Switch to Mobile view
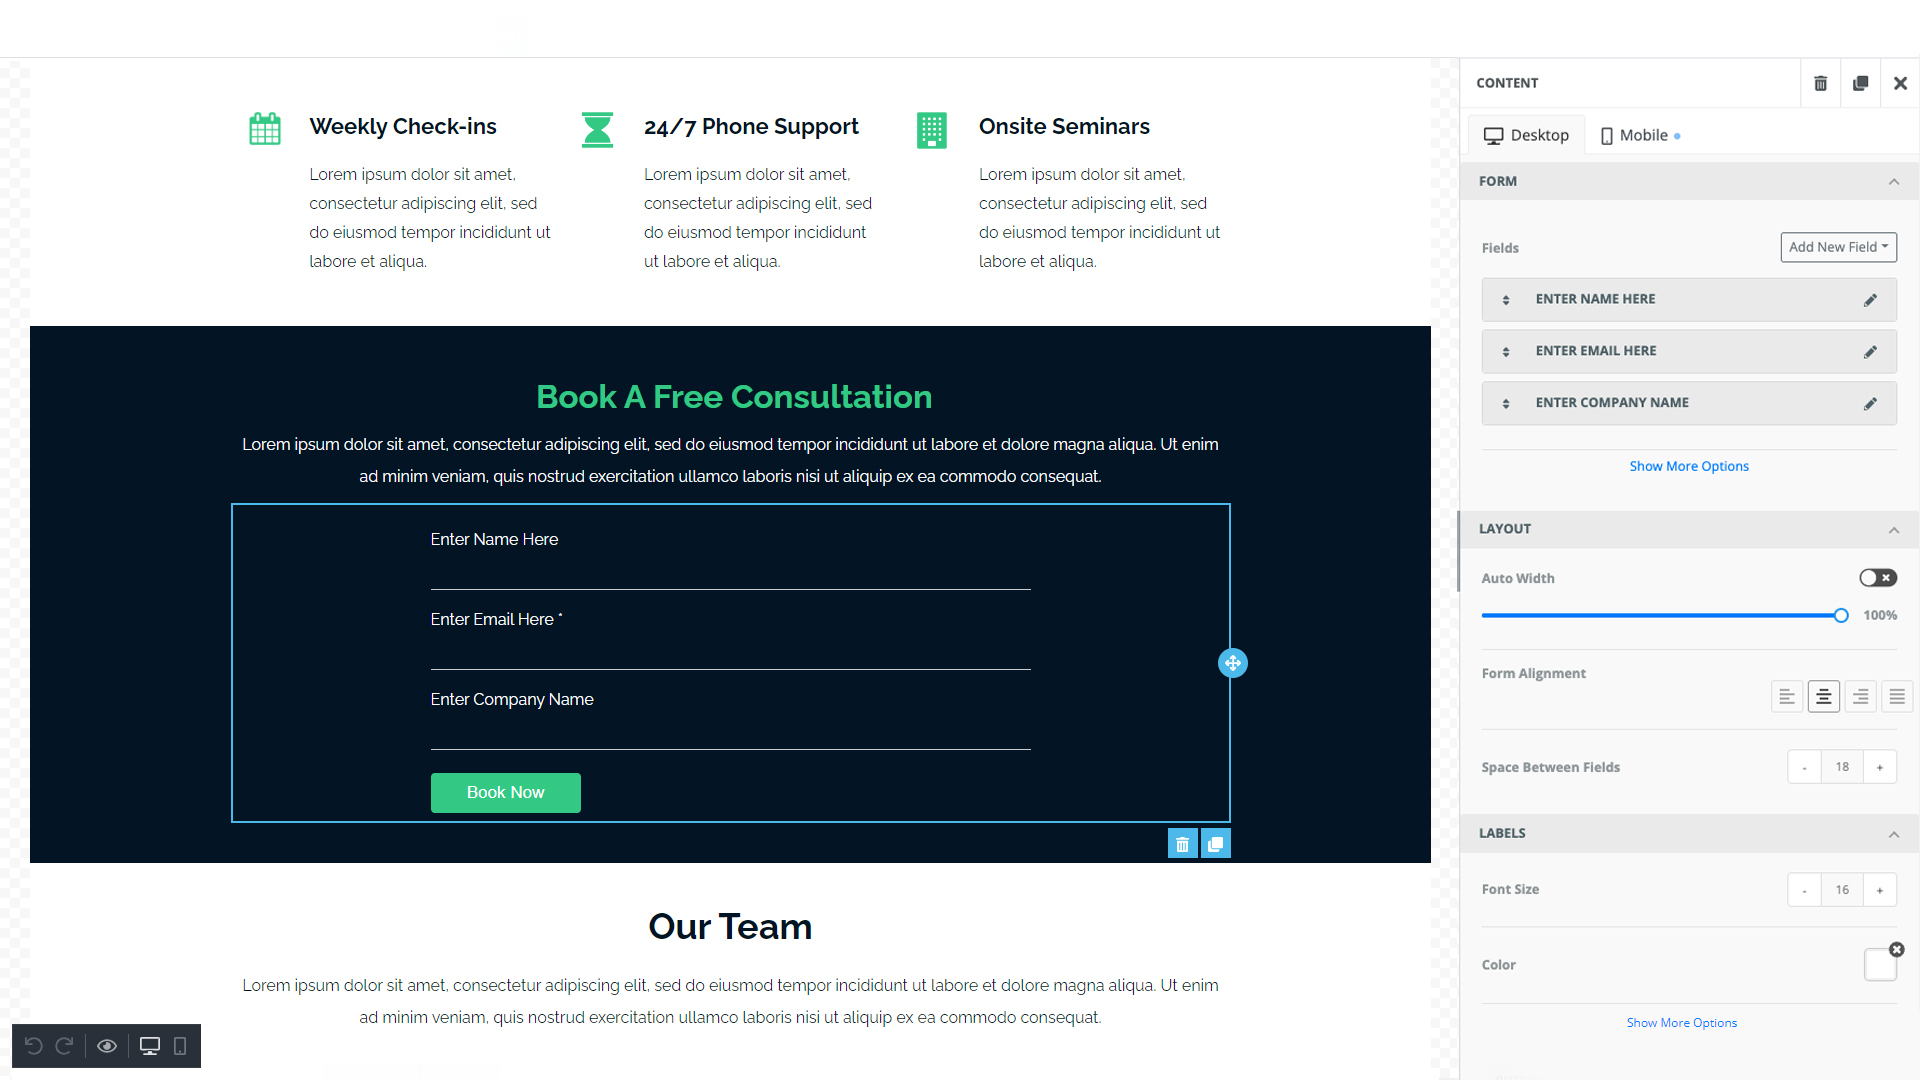The width and height of the screenshot is (1920, 1080). pyautogui.click(x=1640, y=135)
